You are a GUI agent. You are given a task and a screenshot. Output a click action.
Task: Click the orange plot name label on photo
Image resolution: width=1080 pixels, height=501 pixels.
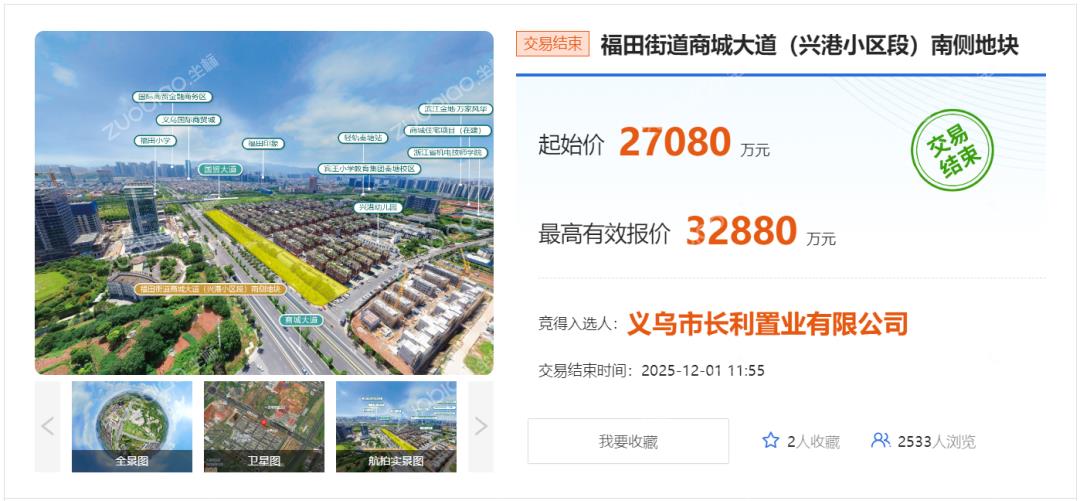click(x=210, y=289)
